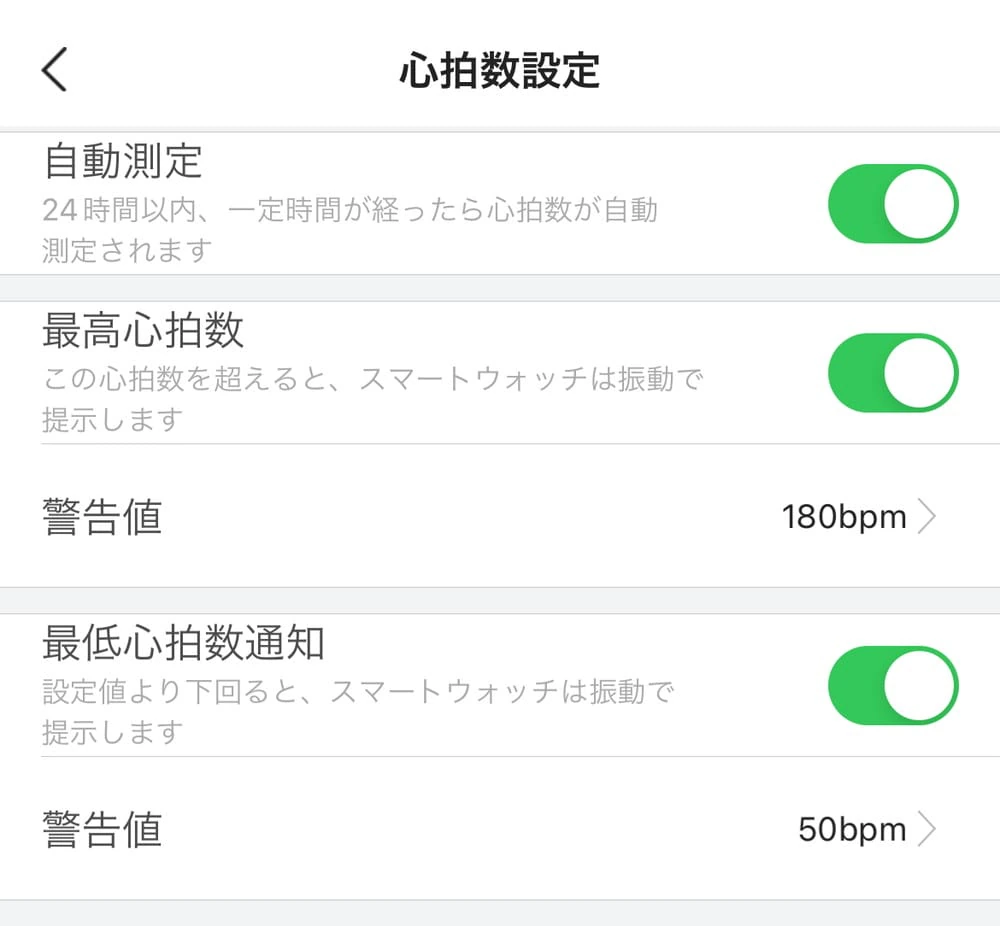Screen dimensions: 1000x926
Task: Disable the 最高心拍数 alert toggle
Action: (x=892, y=373)
